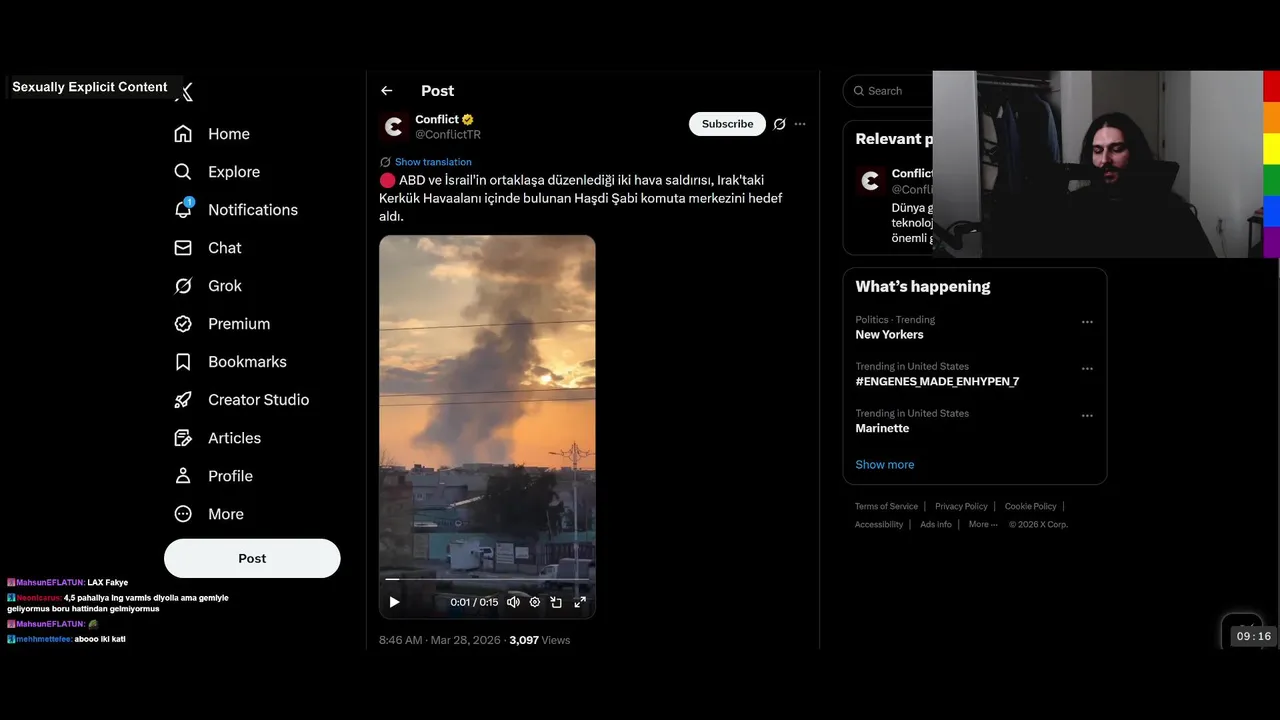
Task: Open the @ConflictTR handle
Action: [448, 134]
